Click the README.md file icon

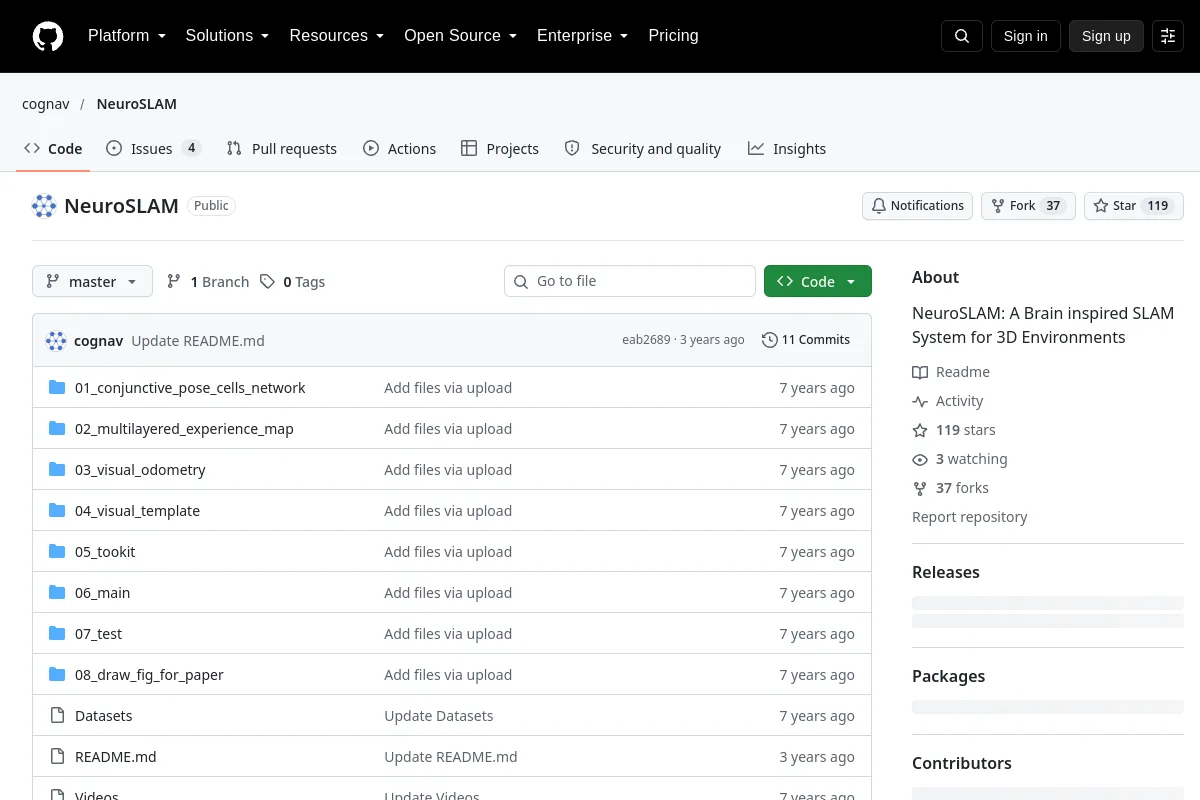click(x=57, y=756)
